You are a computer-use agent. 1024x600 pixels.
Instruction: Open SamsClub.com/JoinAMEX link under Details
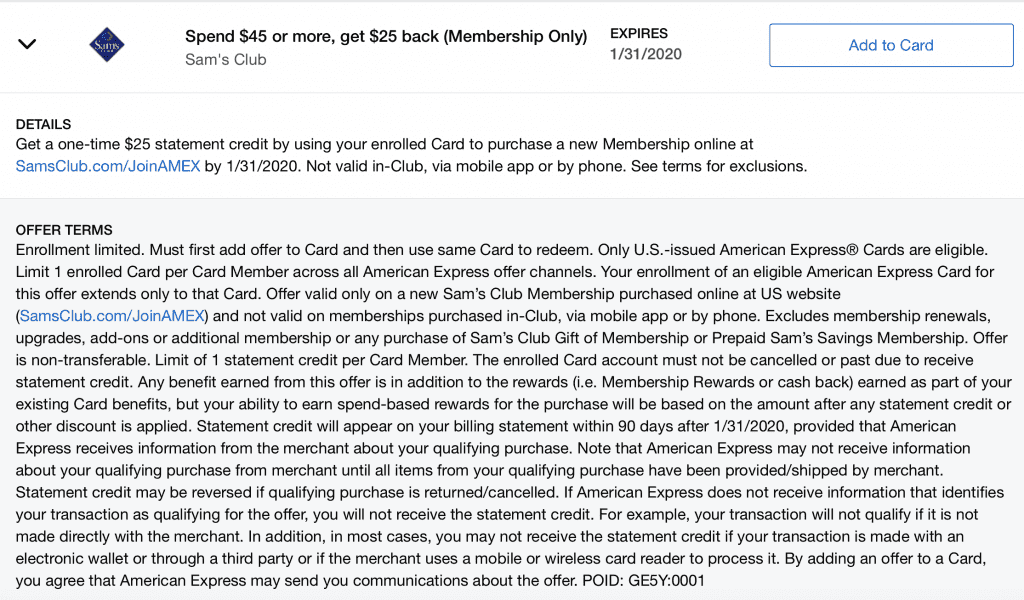click(108, 166)
